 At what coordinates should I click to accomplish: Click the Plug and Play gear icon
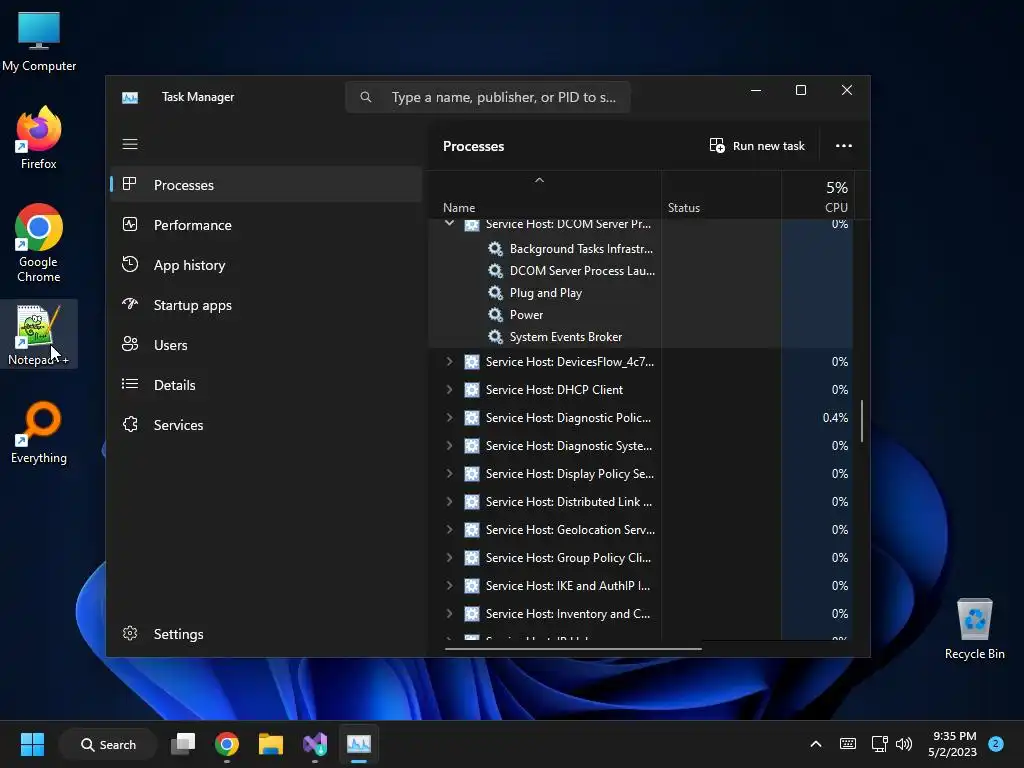(496, 293)
